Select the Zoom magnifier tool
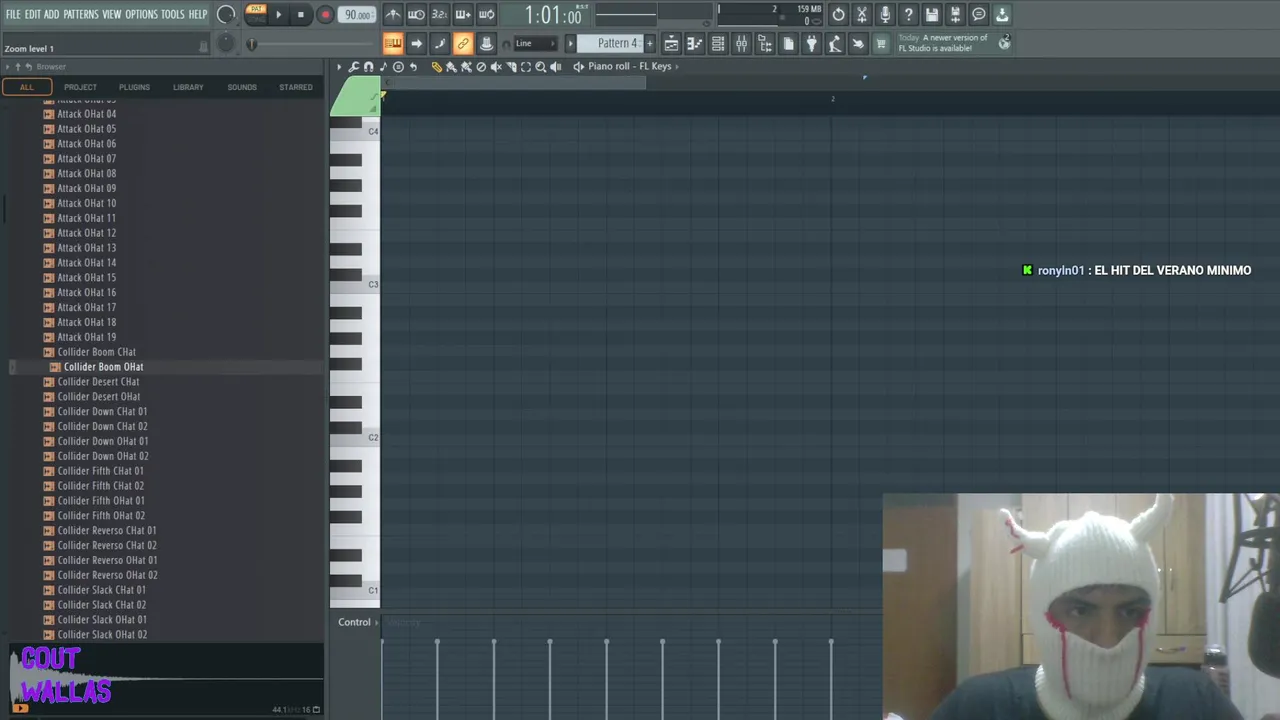Screen dimensions: 1280x720 pos(540,67)
